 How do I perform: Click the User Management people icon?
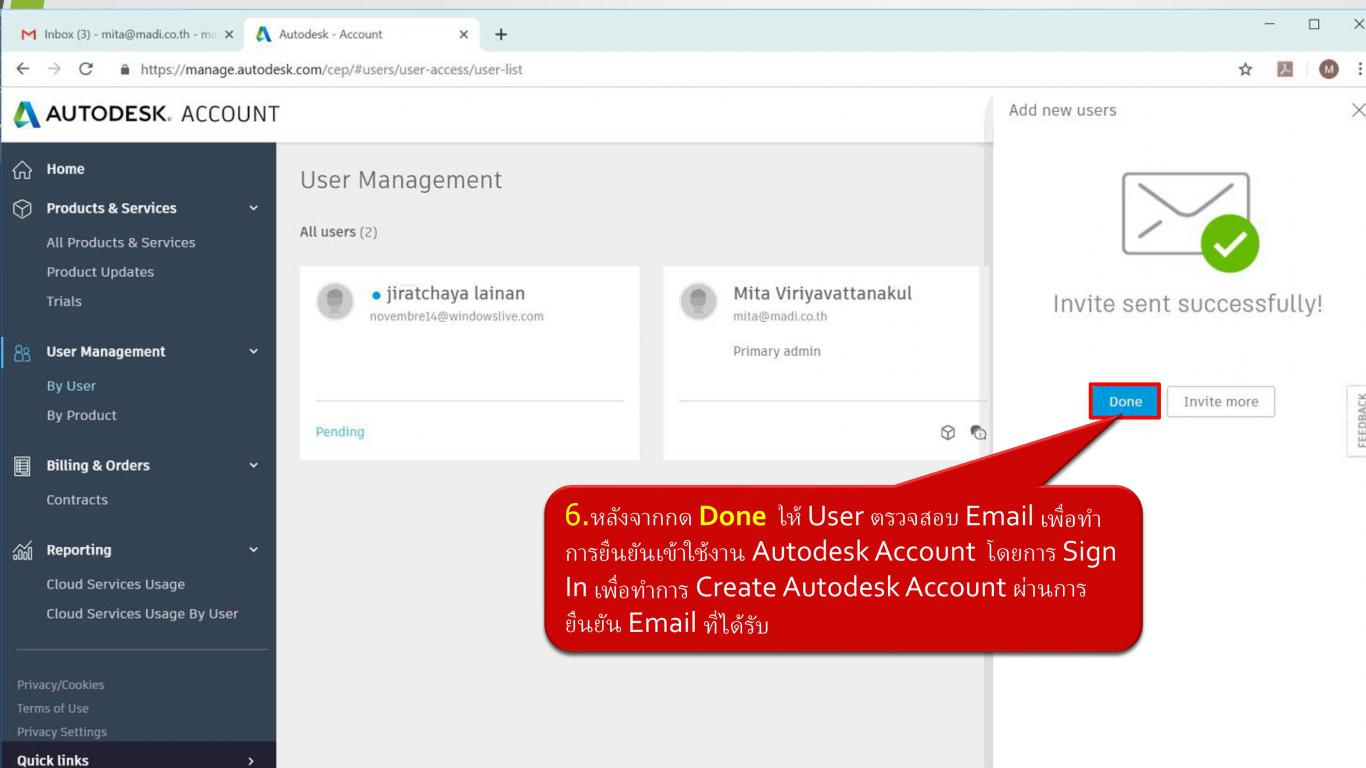(22, 352)
